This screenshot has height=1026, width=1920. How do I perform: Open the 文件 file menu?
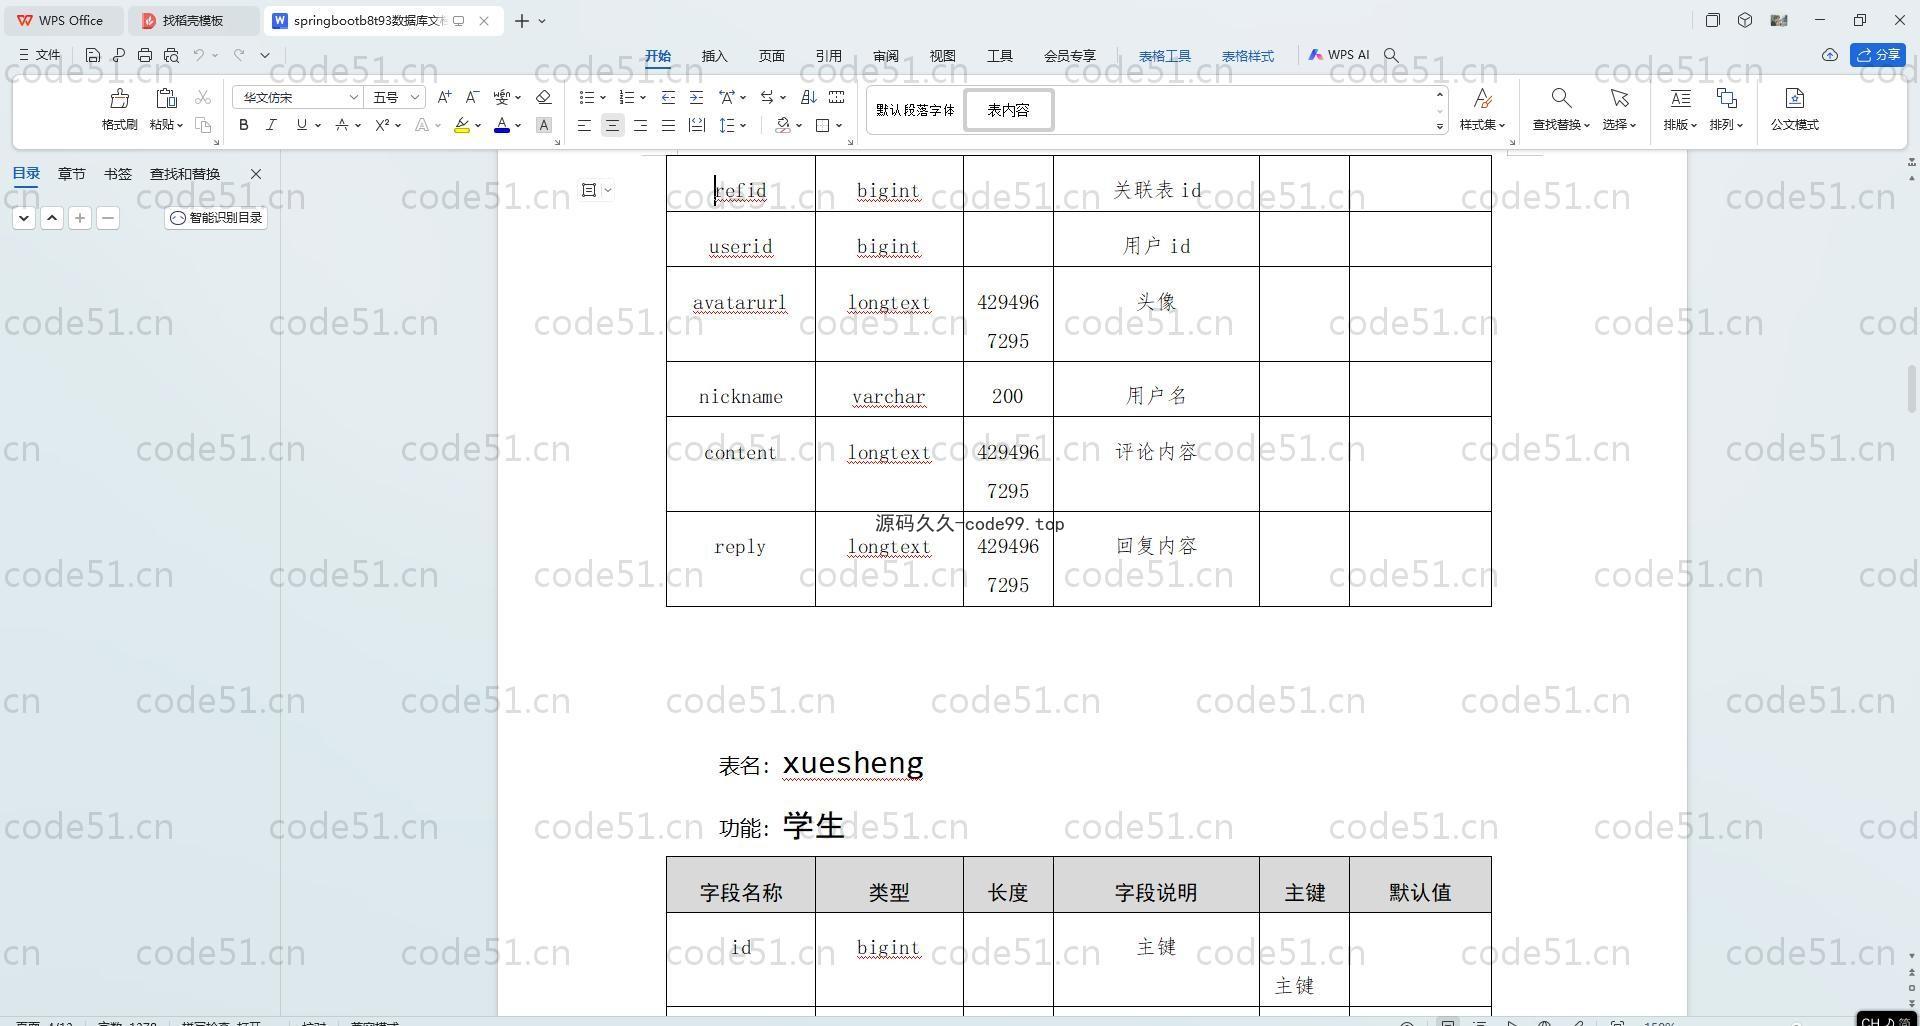(x=40, y=55)
